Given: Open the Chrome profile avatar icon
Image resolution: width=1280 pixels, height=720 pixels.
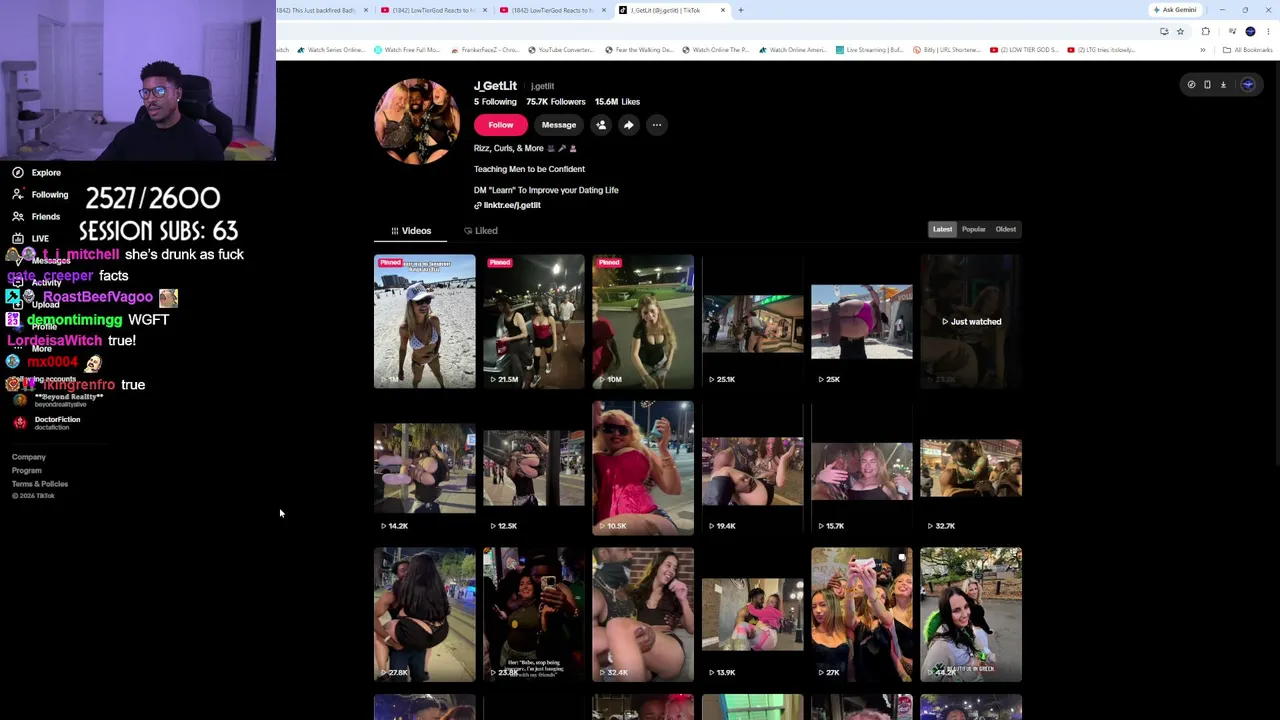Looking at the screenshot, I should tap(1250, 31).
